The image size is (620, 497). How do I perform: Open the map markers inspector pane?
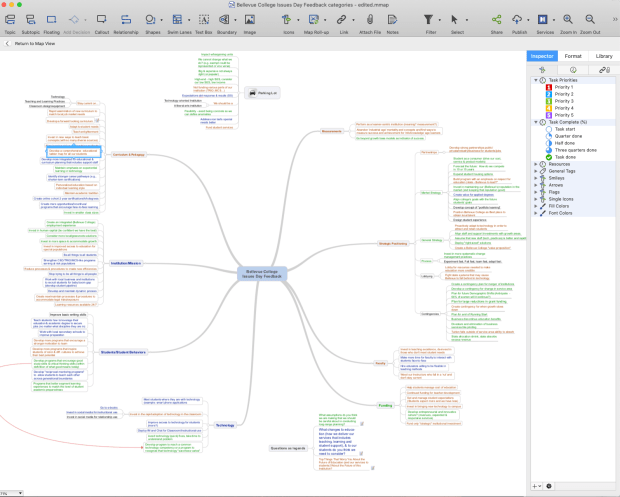542,70
